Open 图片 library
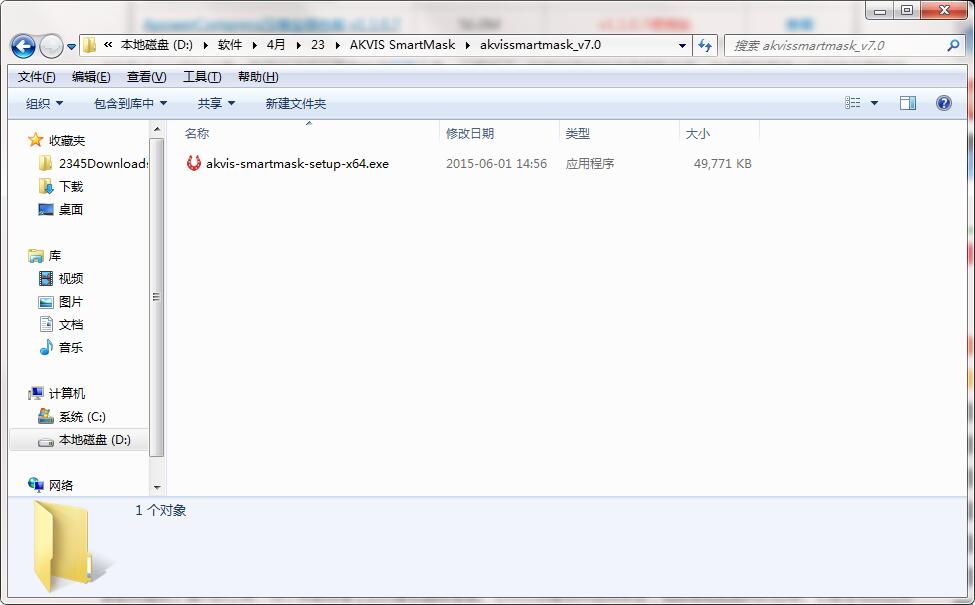The image size is (975, 605). pos(70,302)
